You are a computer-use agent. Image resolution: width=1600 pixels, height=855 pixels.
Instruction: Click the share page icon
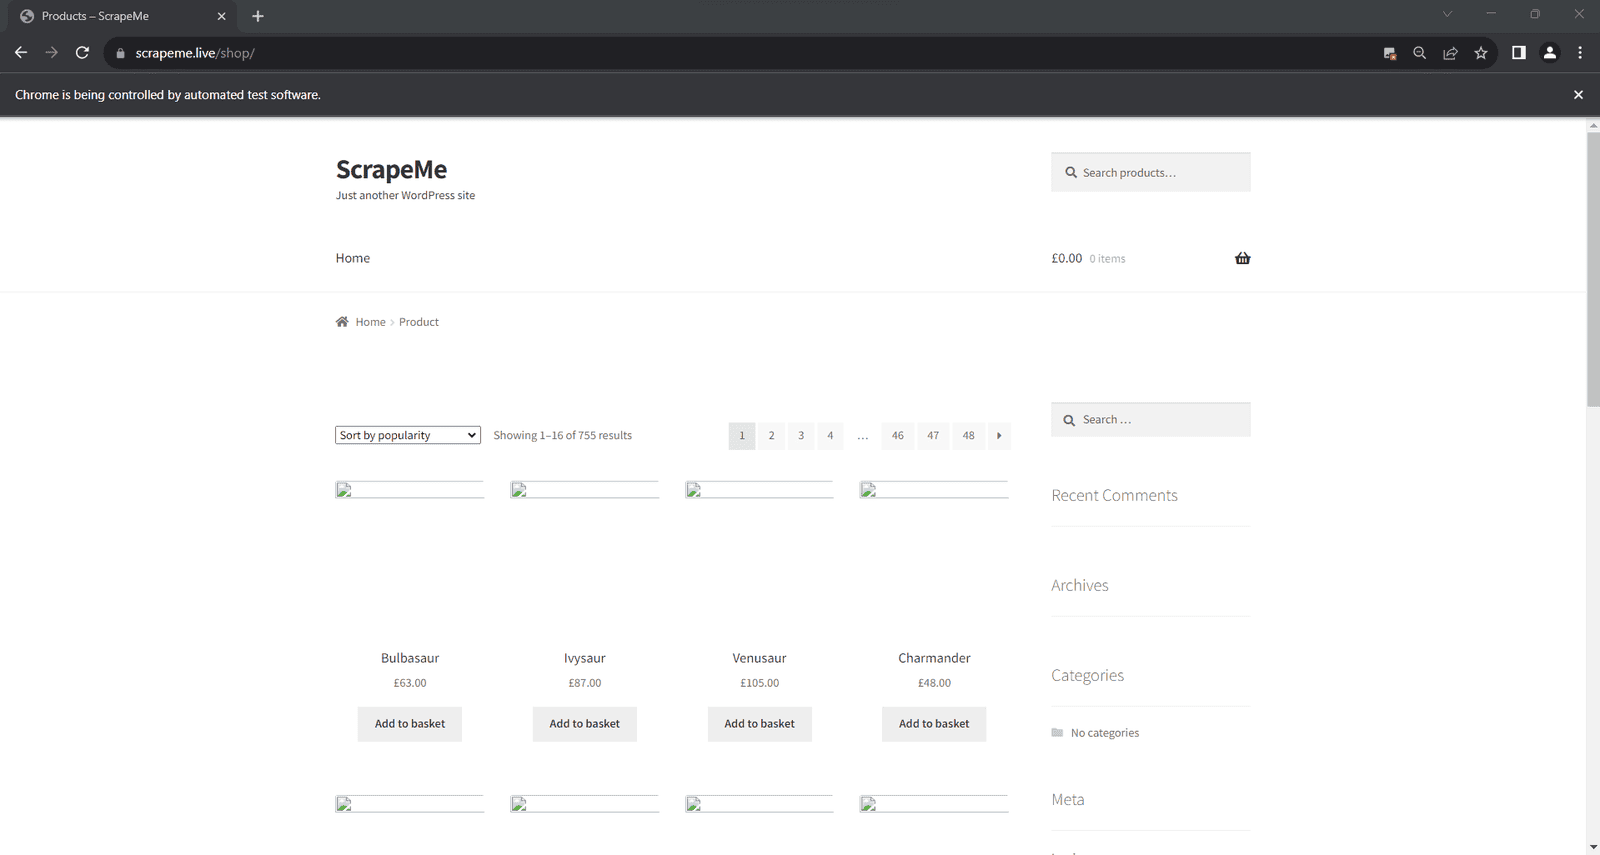click(1450, 53)
